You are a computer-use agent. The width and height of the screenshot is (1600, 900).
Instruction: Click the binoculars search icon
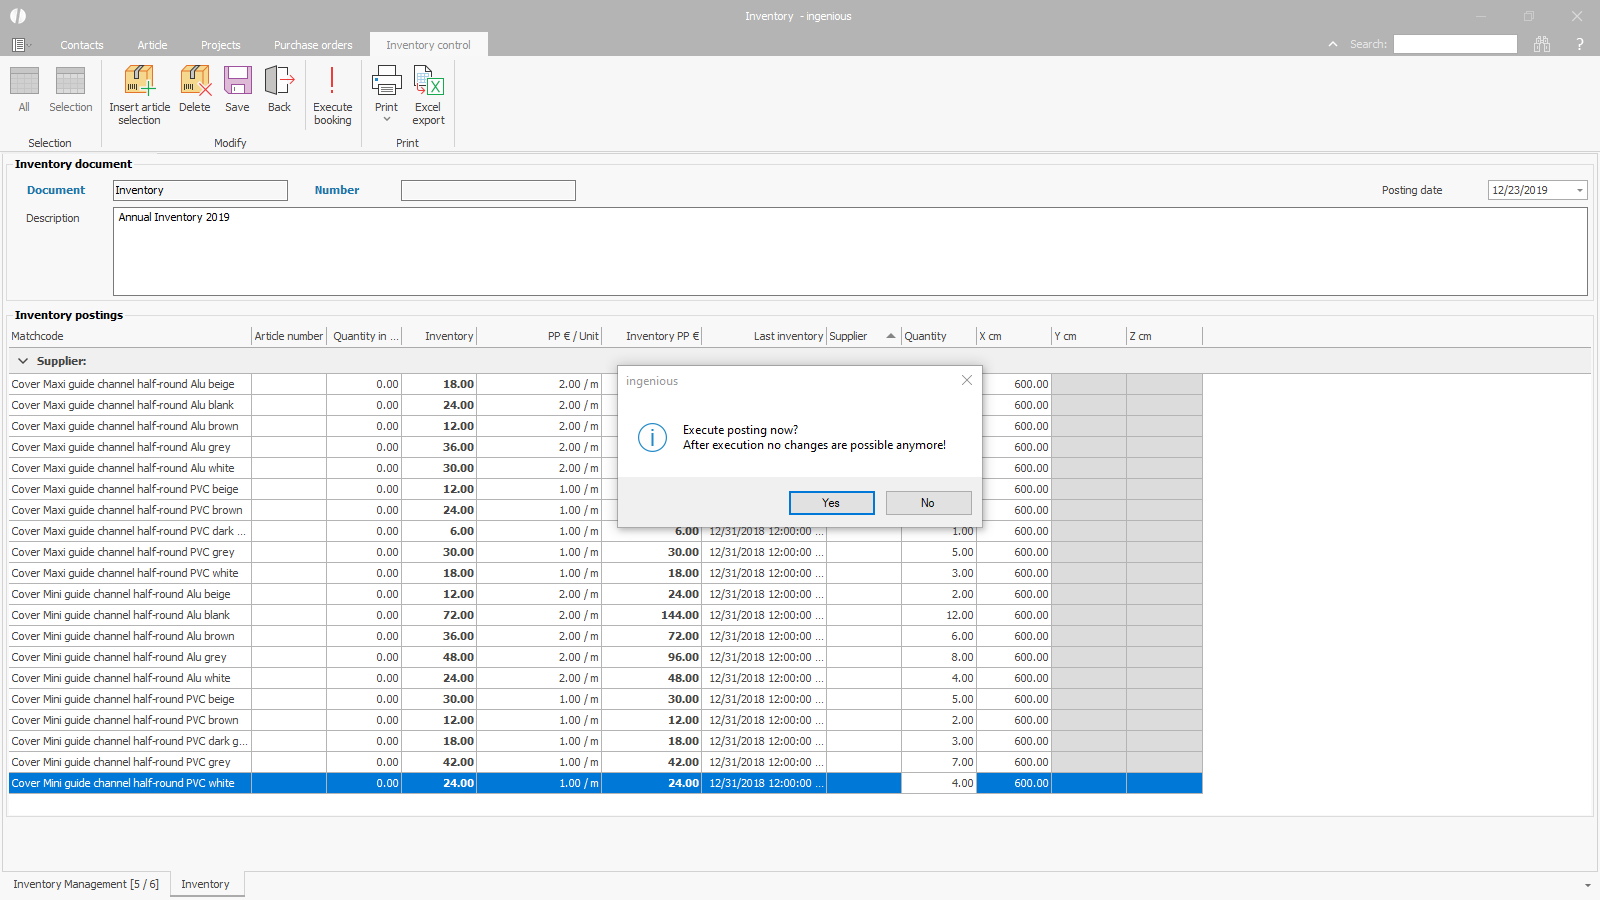point(1542,44)
